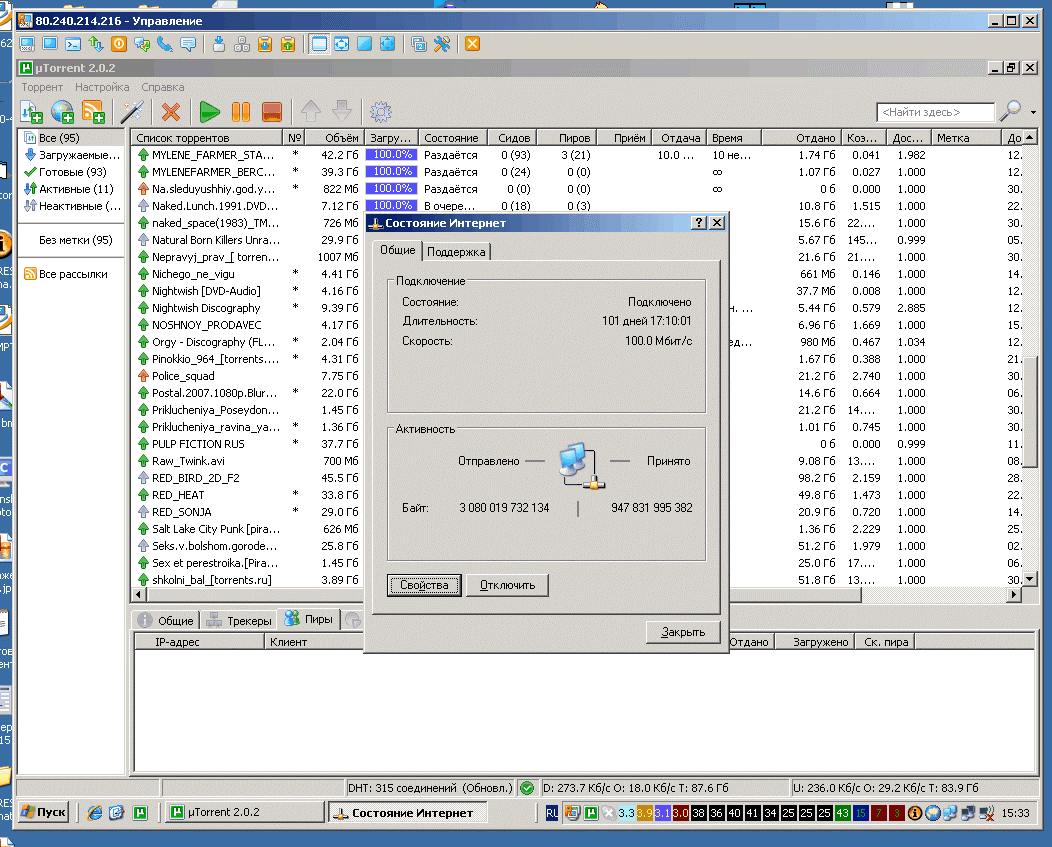Click the Отключить button
The image size is (1052, 847).
coord(507,585)
